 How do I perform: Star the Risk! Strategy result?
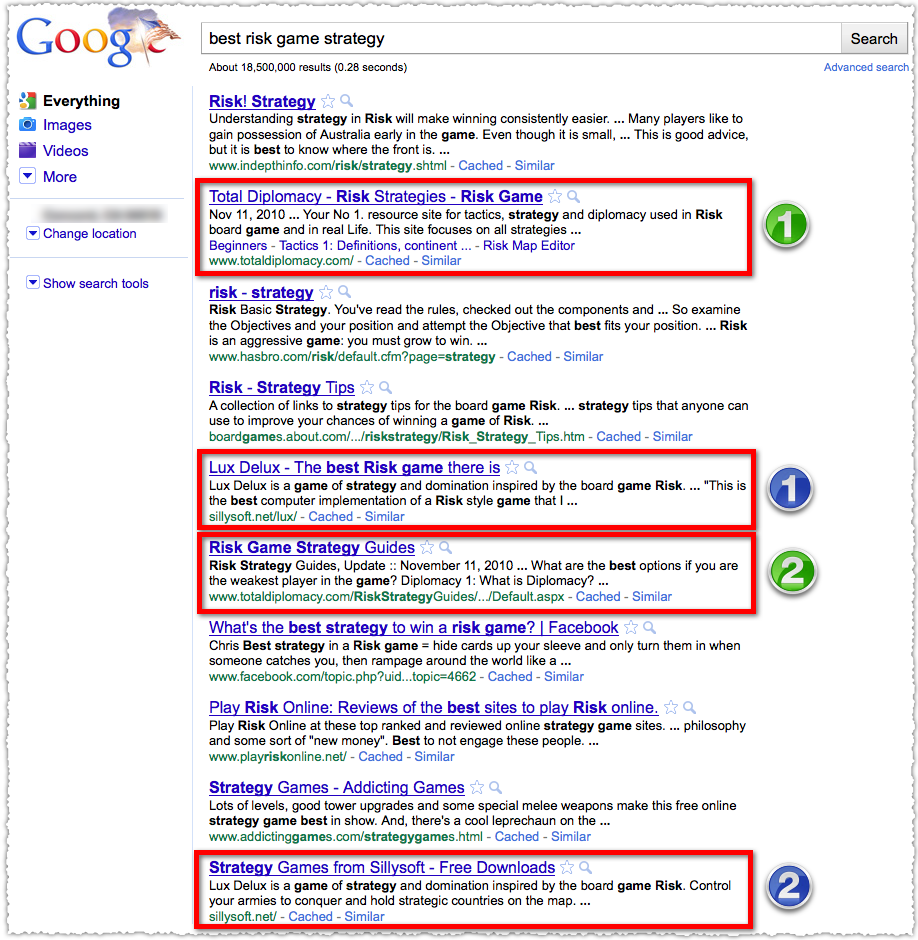[328, 101]
